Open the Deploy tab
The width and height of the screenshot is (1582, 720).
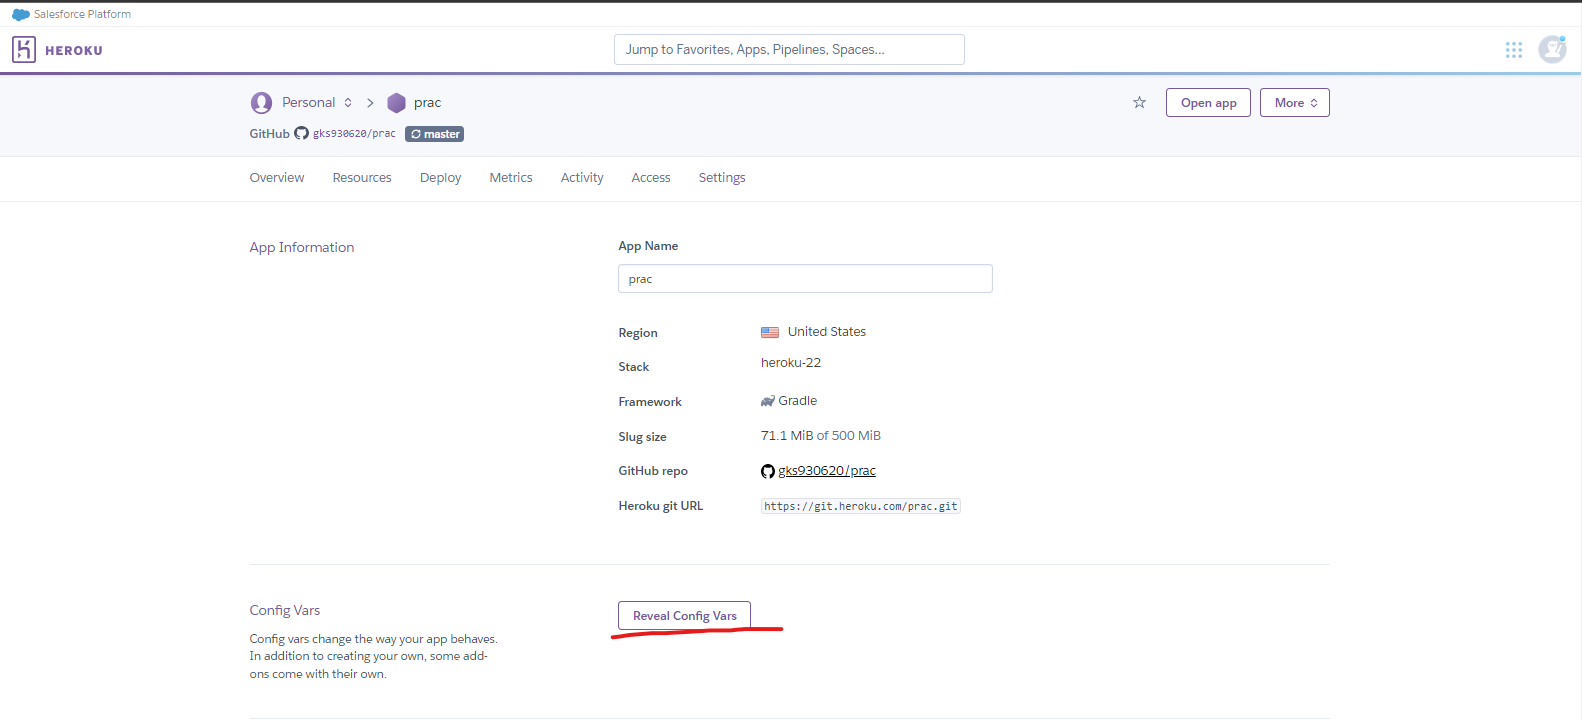click(440, 178)
